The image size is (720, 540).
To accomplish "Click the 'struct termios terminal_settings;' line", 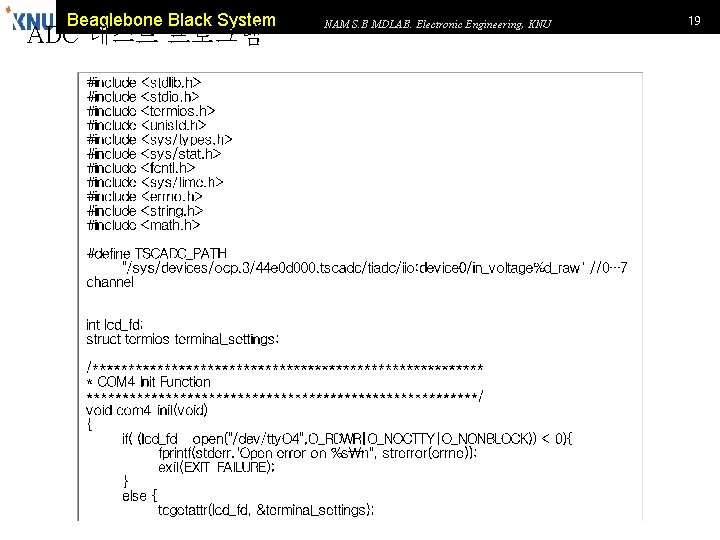I will coord(182,339).
